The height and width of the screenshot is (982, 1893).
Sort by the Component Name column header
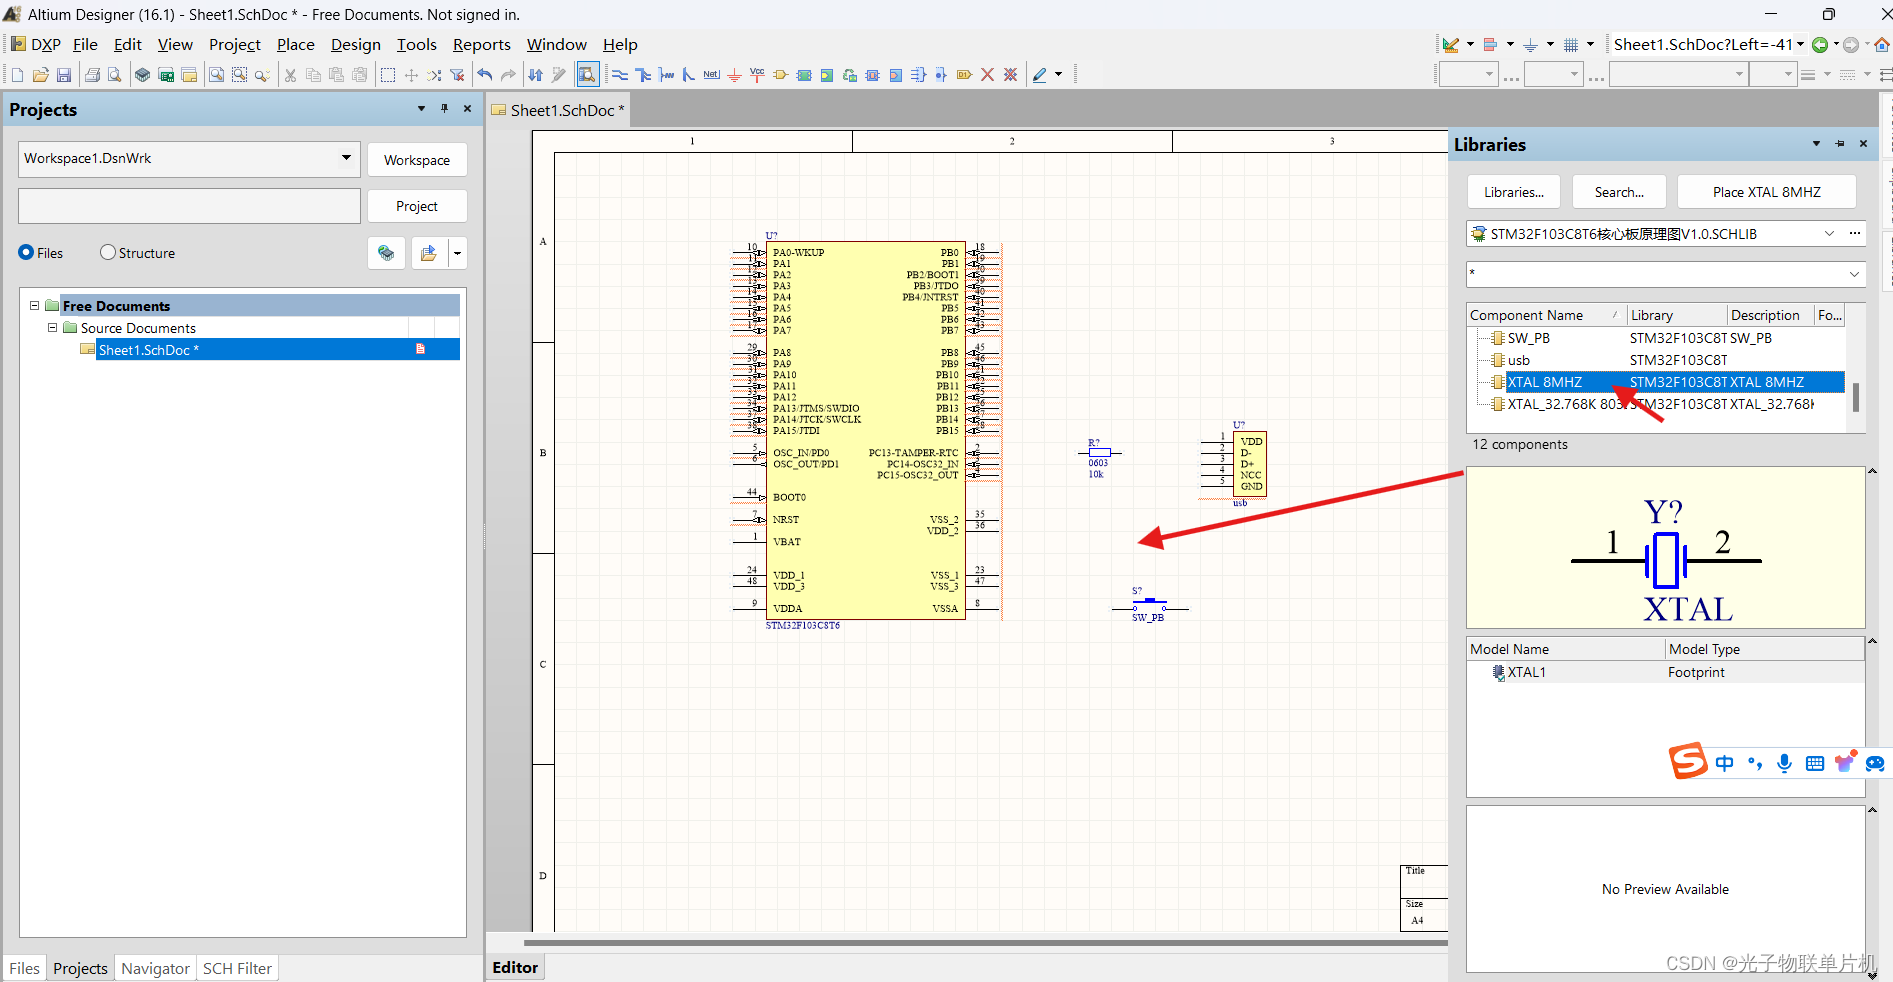click(1546, 315)
